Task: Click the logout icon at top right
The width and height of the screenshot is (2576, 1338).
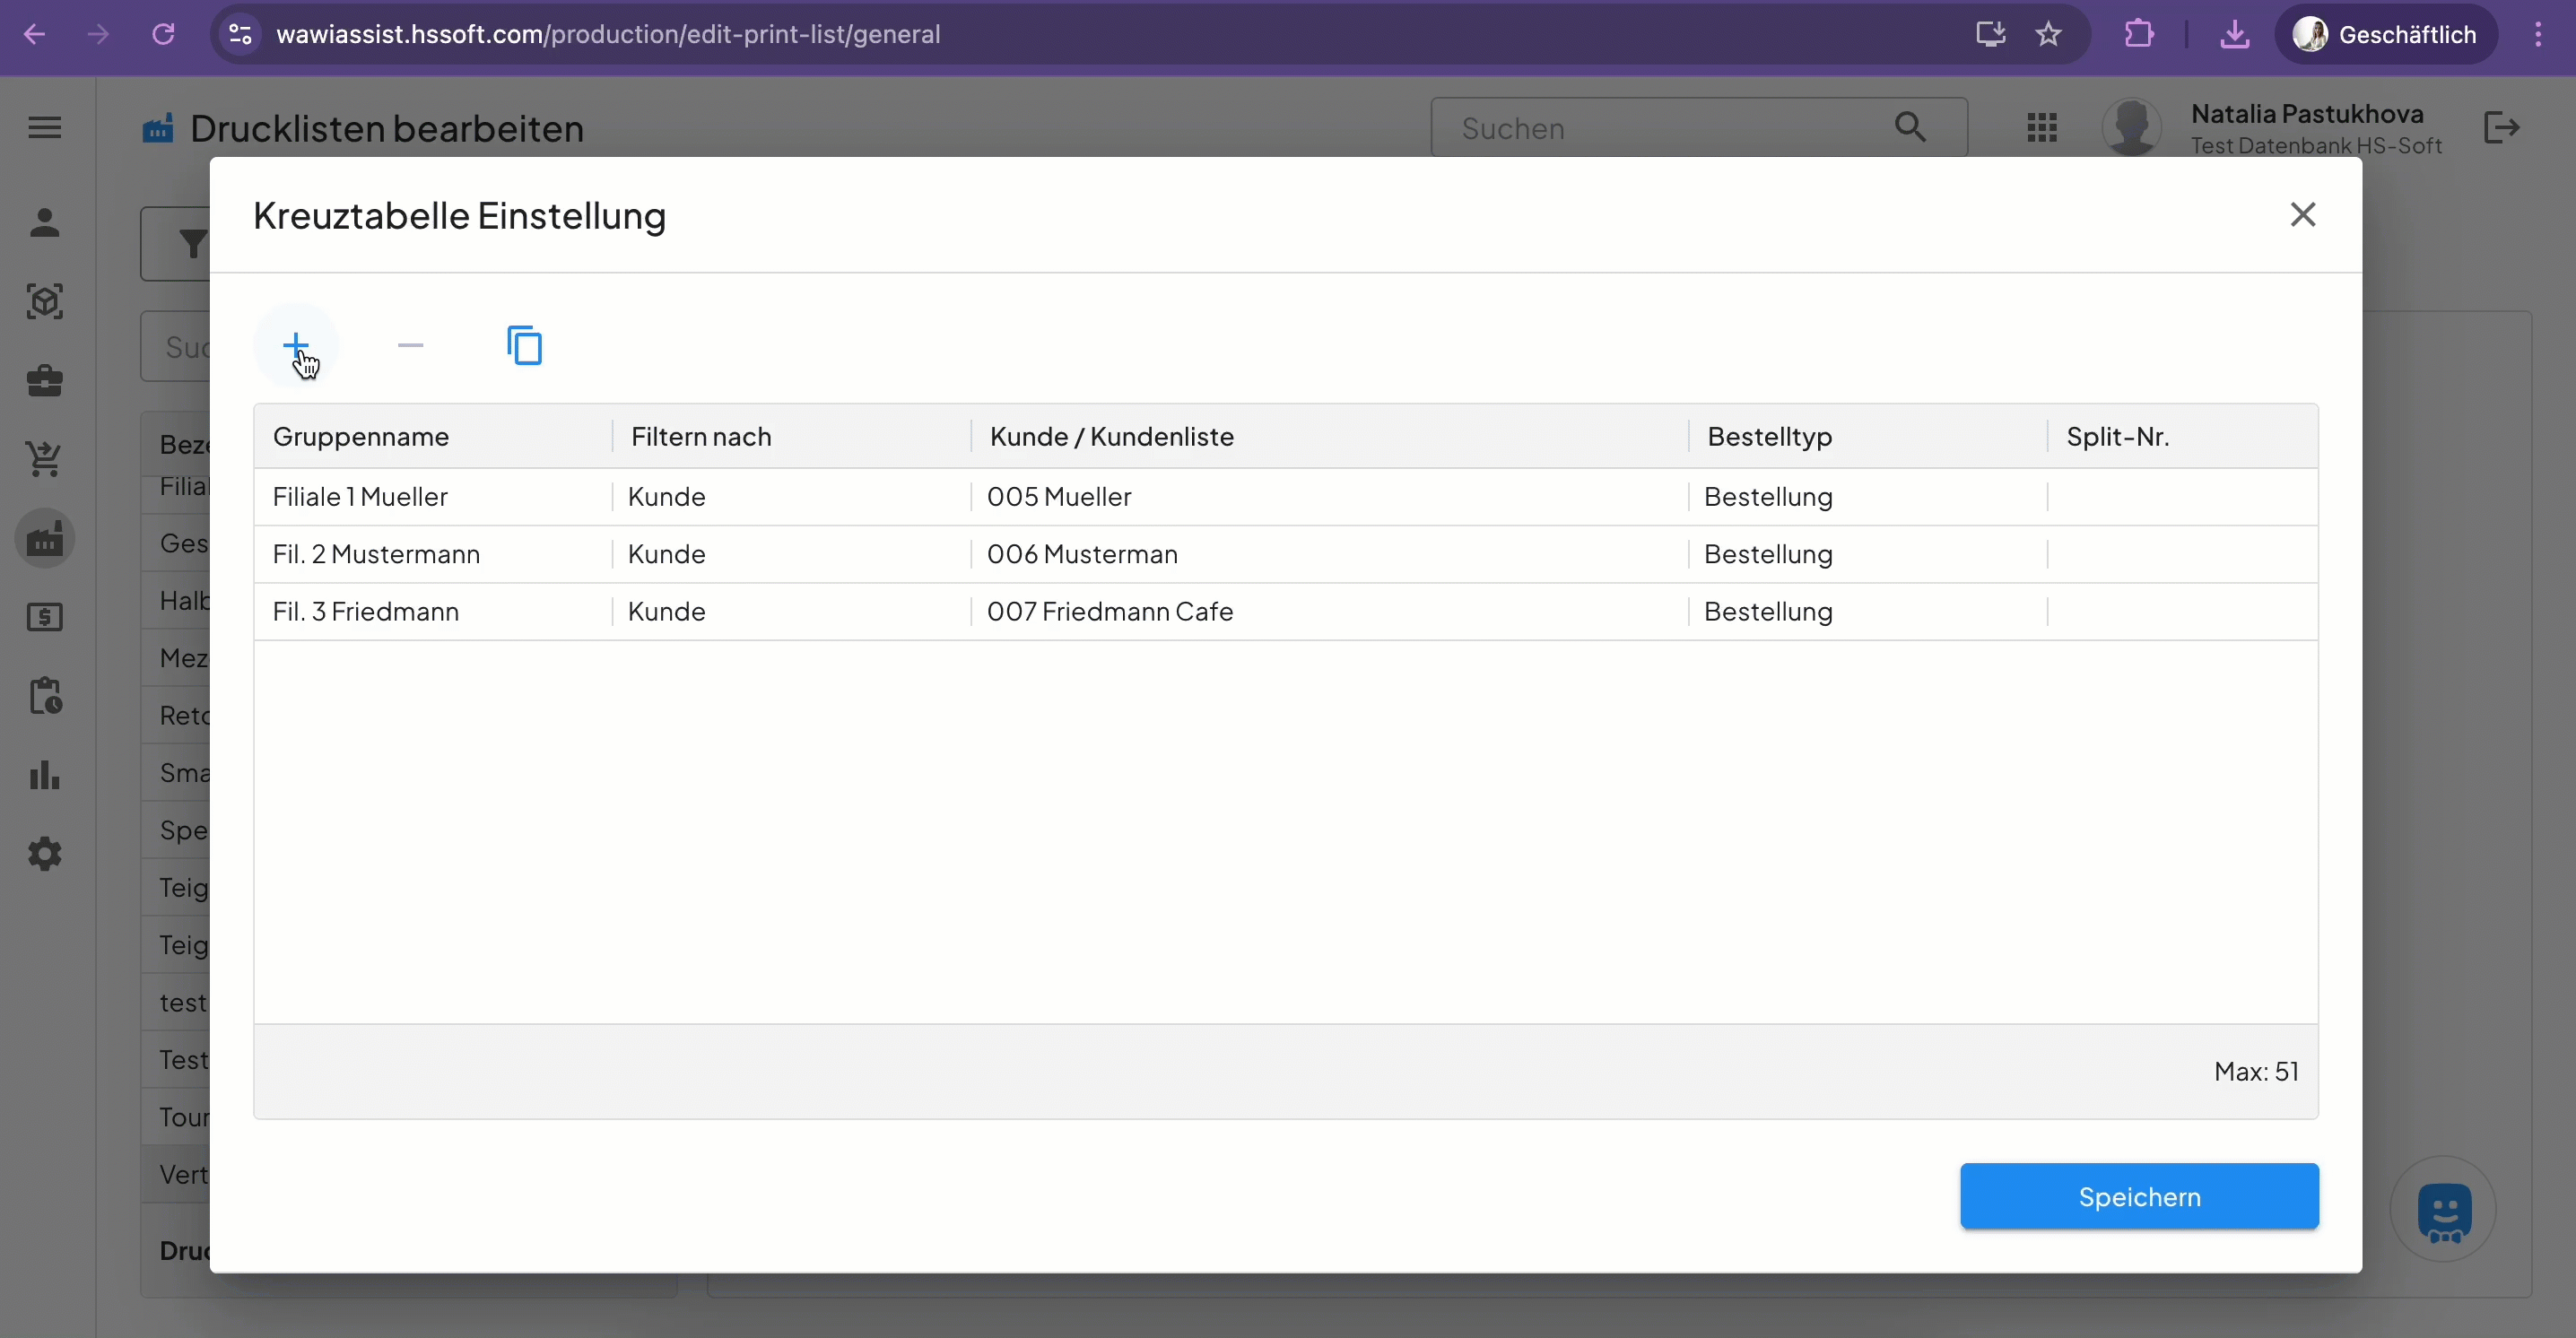Action: [x=2500, y=127]
